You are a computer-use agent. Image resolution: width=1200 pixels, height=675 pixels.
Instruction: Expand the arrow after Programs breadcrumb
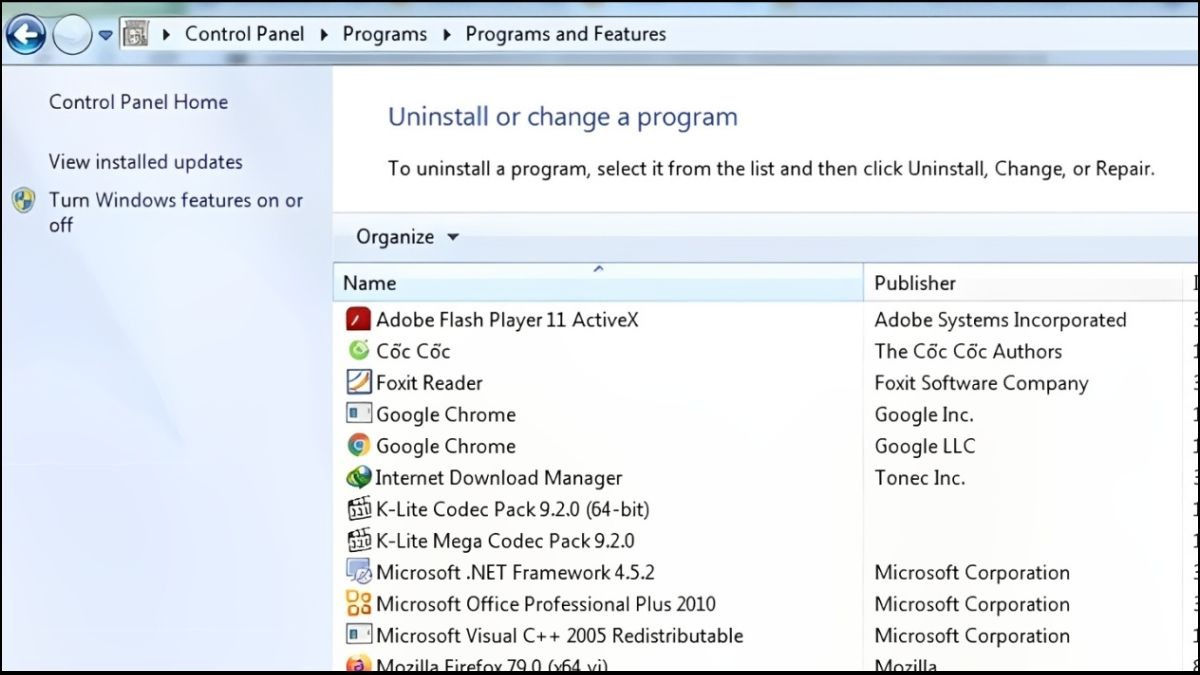coord(446,34)
